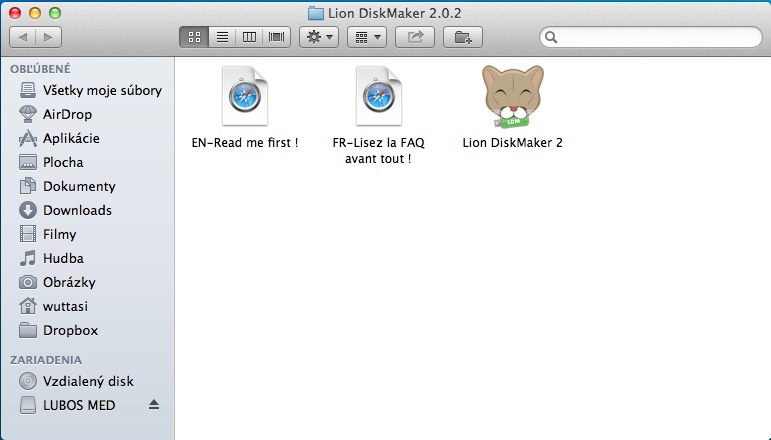
Task: Click the folder icon in window title
Action: click(x=316, y=13)
